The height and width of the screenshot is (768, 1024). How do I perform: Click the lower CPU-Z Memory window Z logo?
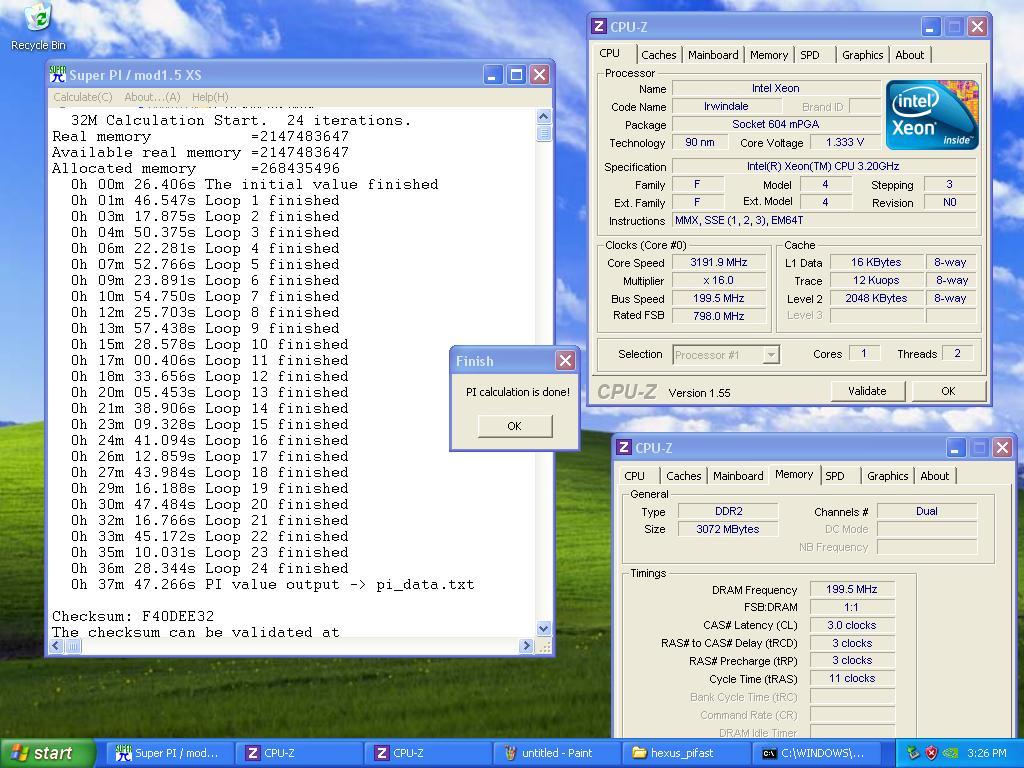tap(623, 447)
